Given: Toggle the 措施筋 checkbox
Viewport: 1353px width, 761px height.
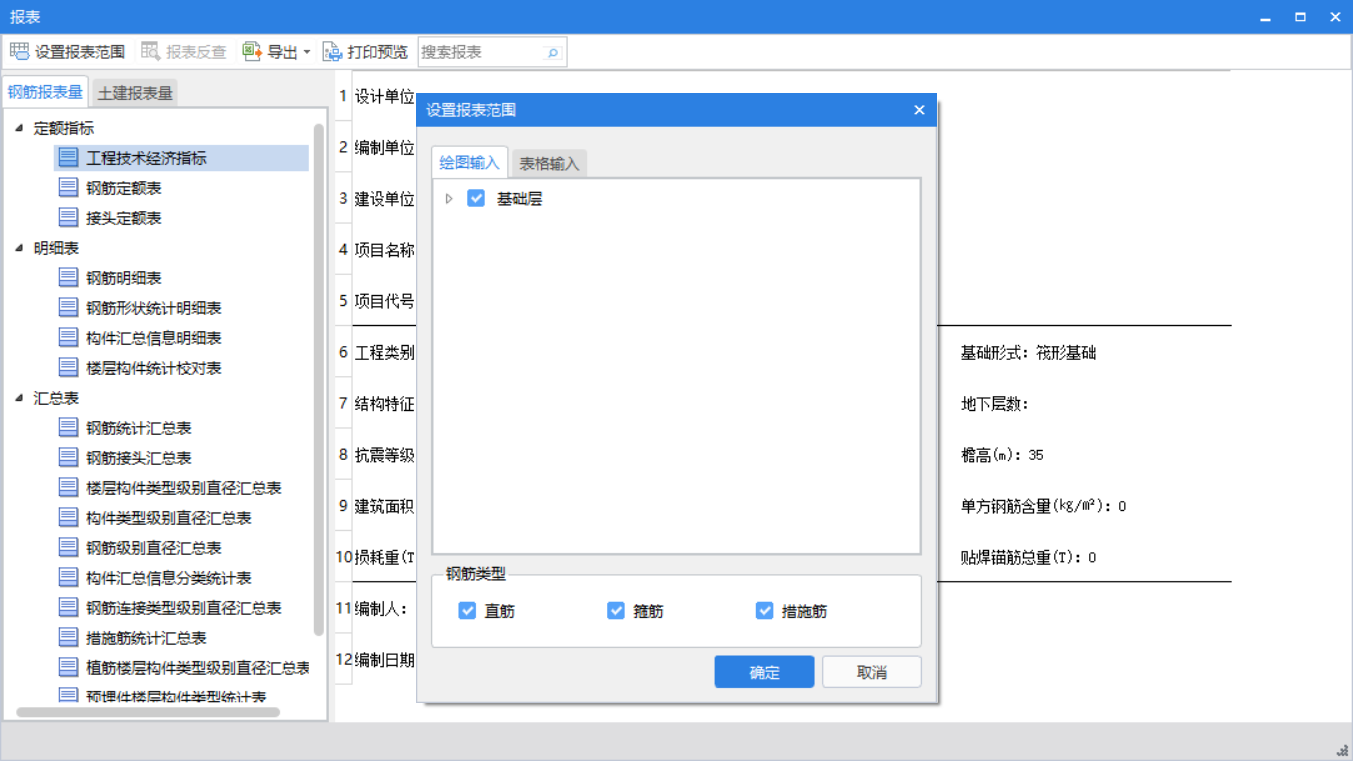Looking at the screenshot, I should 765,610.
